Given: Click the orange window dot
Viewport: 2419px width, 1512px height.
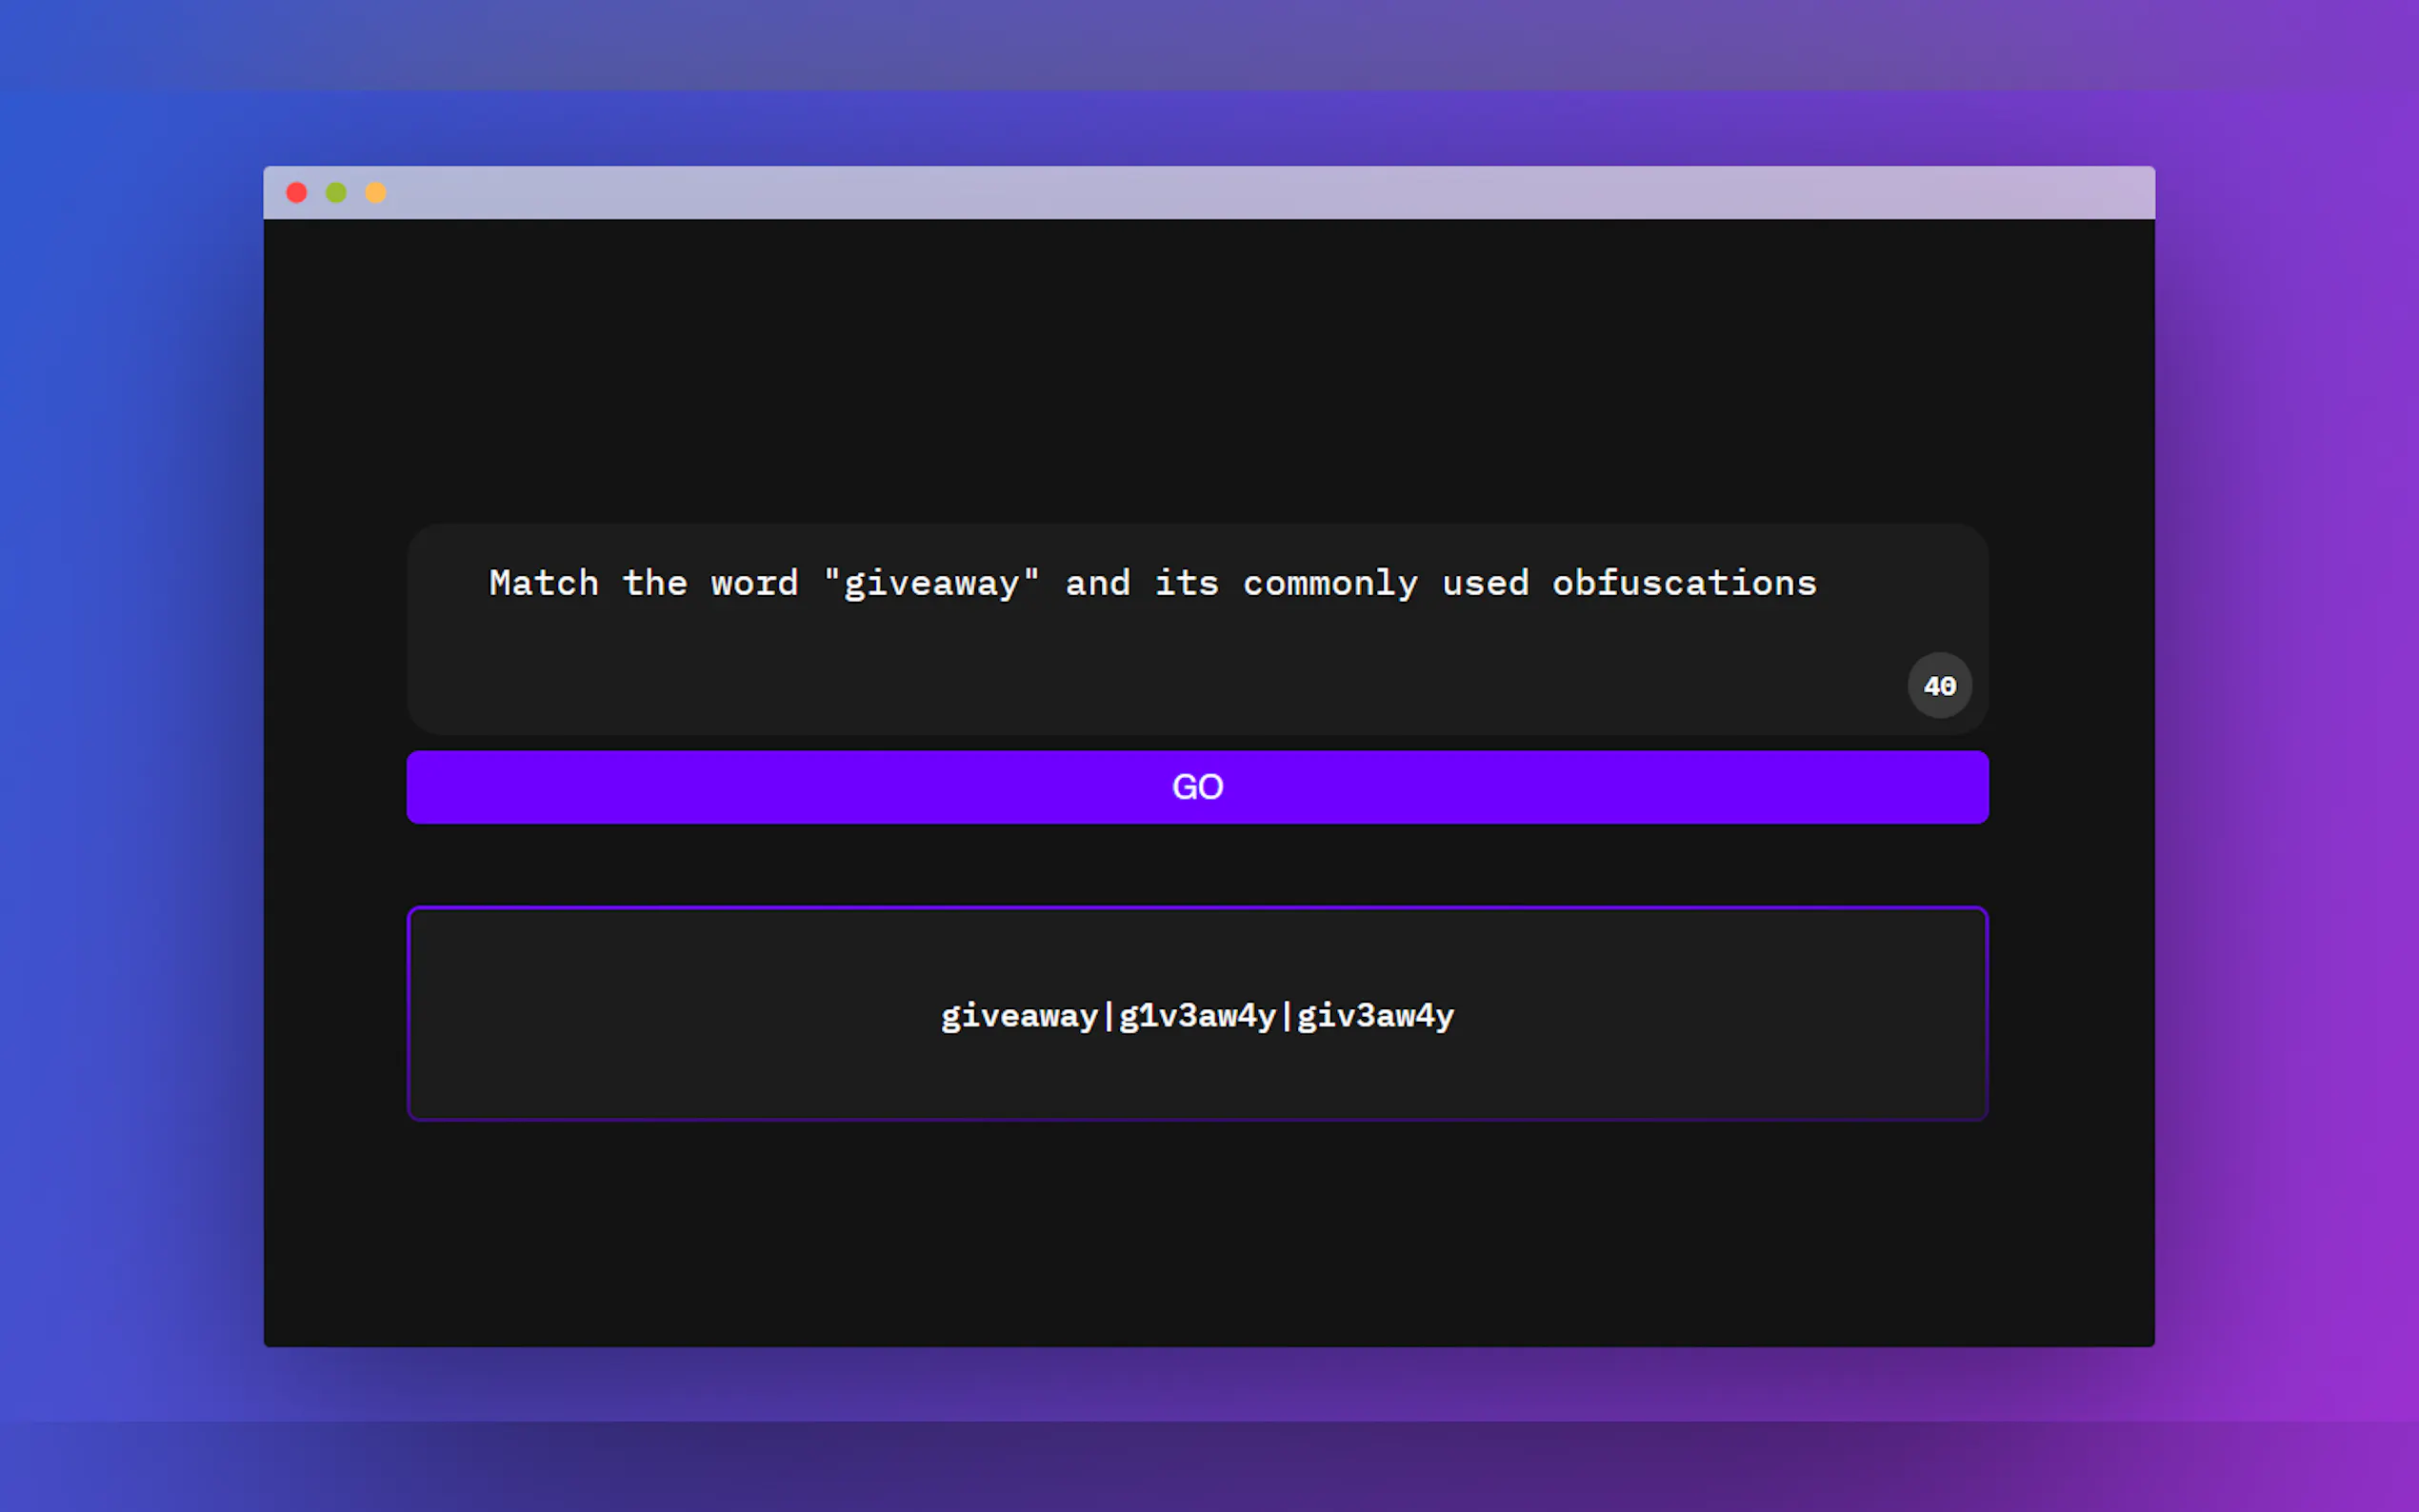Looking at the screenshot, I should (376, 192).
